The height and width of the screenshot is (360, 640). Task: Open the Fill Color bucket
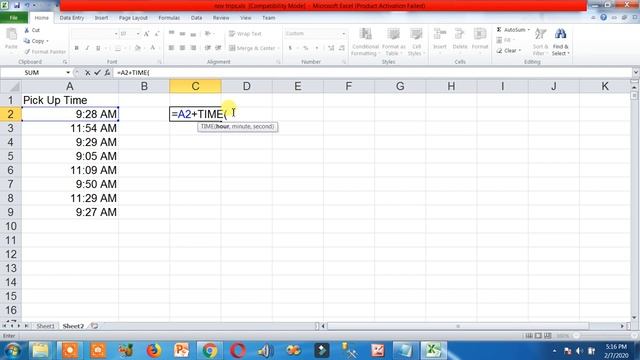[x=138, y=48]
